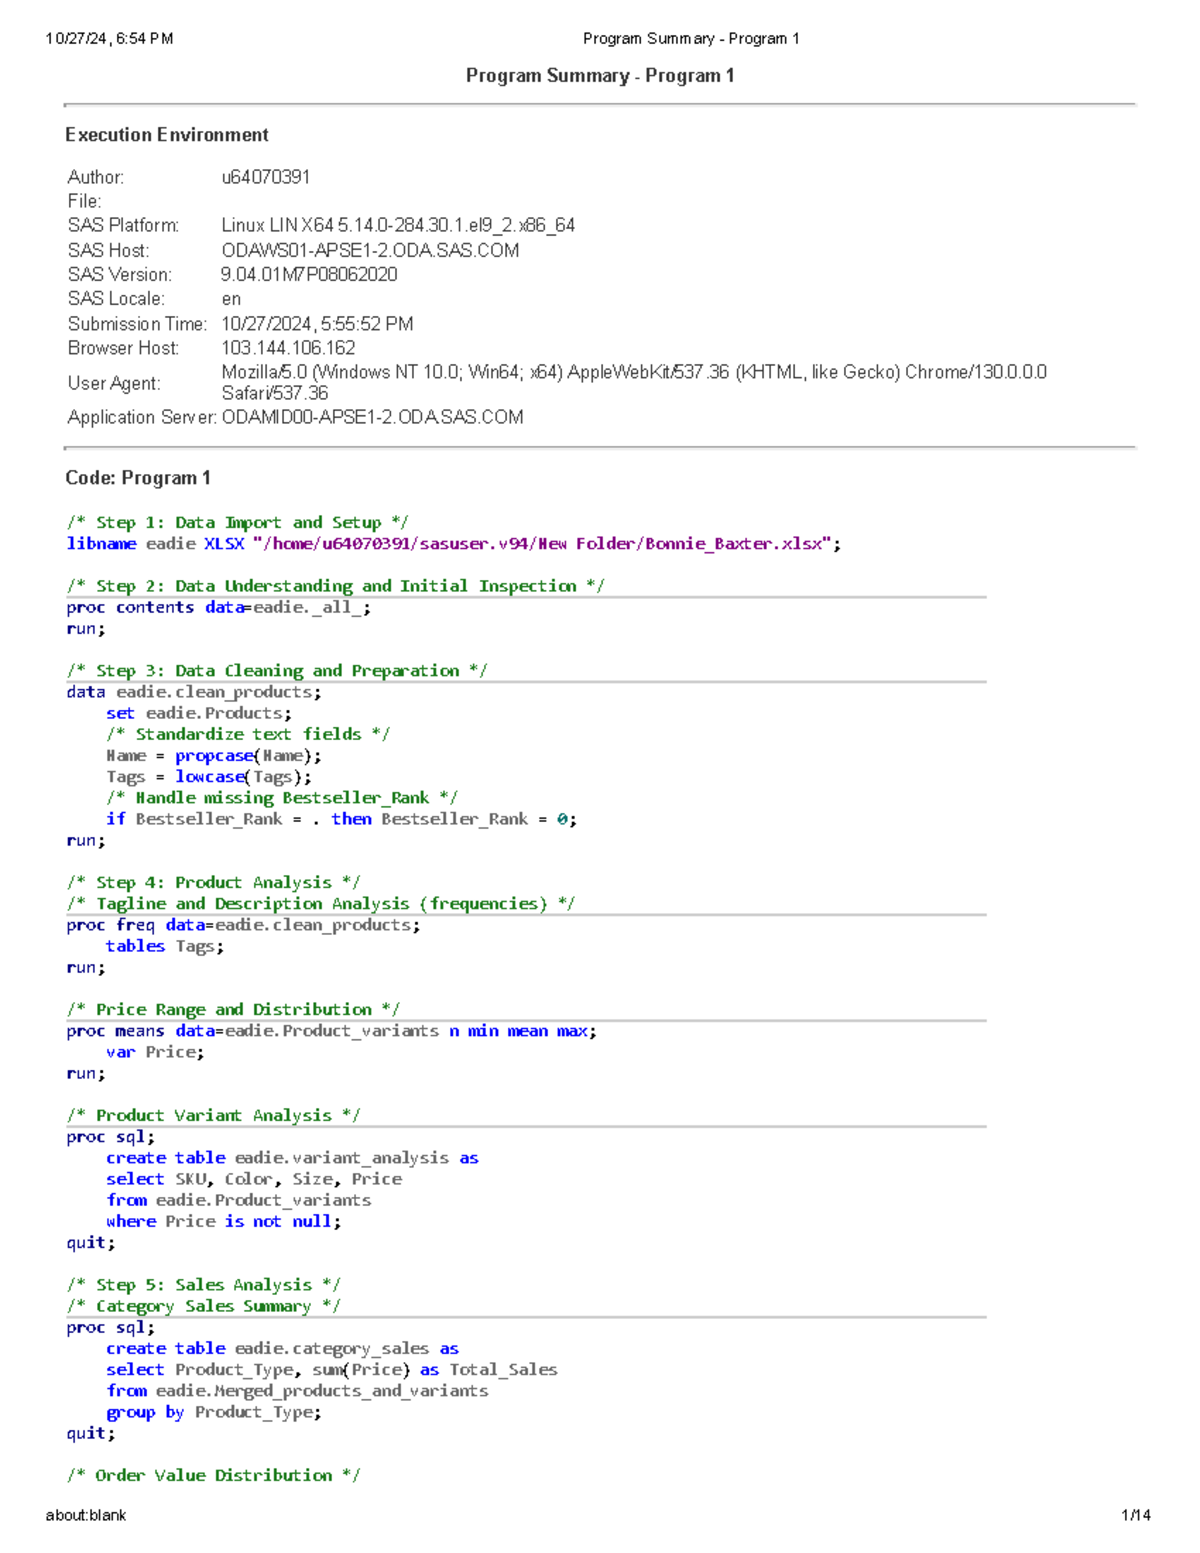Click the 'Code: Program 1' heading

coord(138,478)
